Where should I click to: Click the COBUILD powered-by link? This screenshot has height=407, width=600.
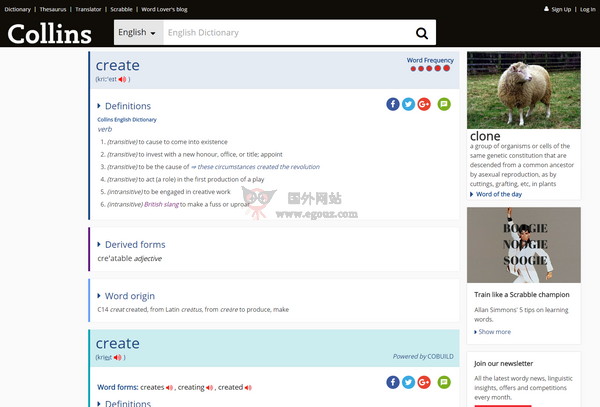[440, 357]
